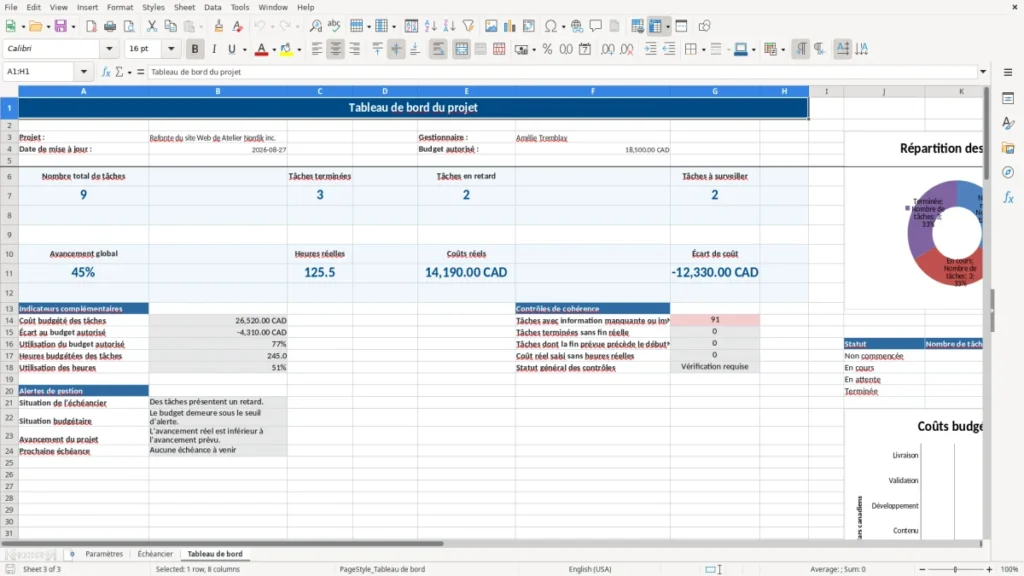Click the Split Window icon
This screenshot has height=576, width=1024.
[x=681, y=26]
